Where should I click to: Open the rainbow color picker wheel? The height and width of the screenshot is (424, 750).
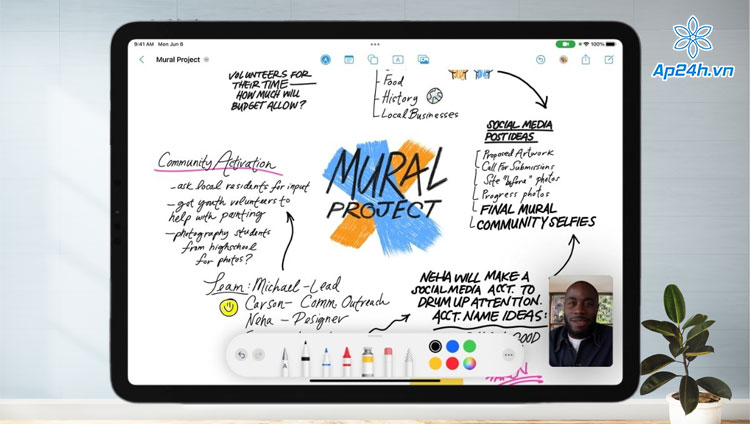pyautogui.click(x=470, y=364)
